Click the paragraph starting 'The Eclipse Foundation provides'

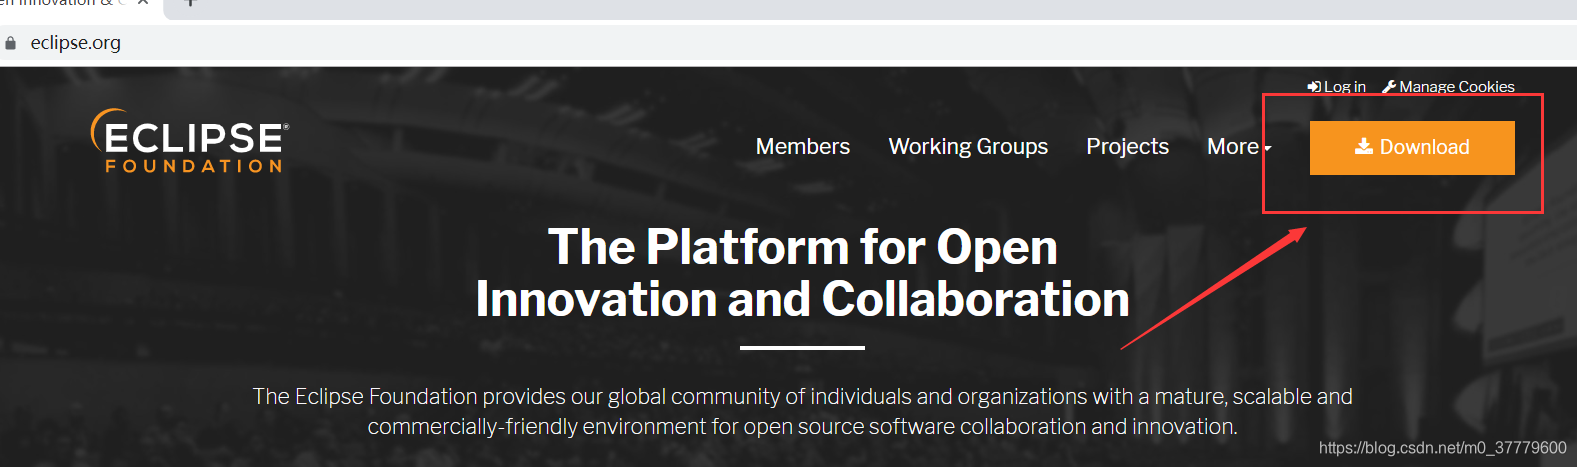(x=803, y=411)
